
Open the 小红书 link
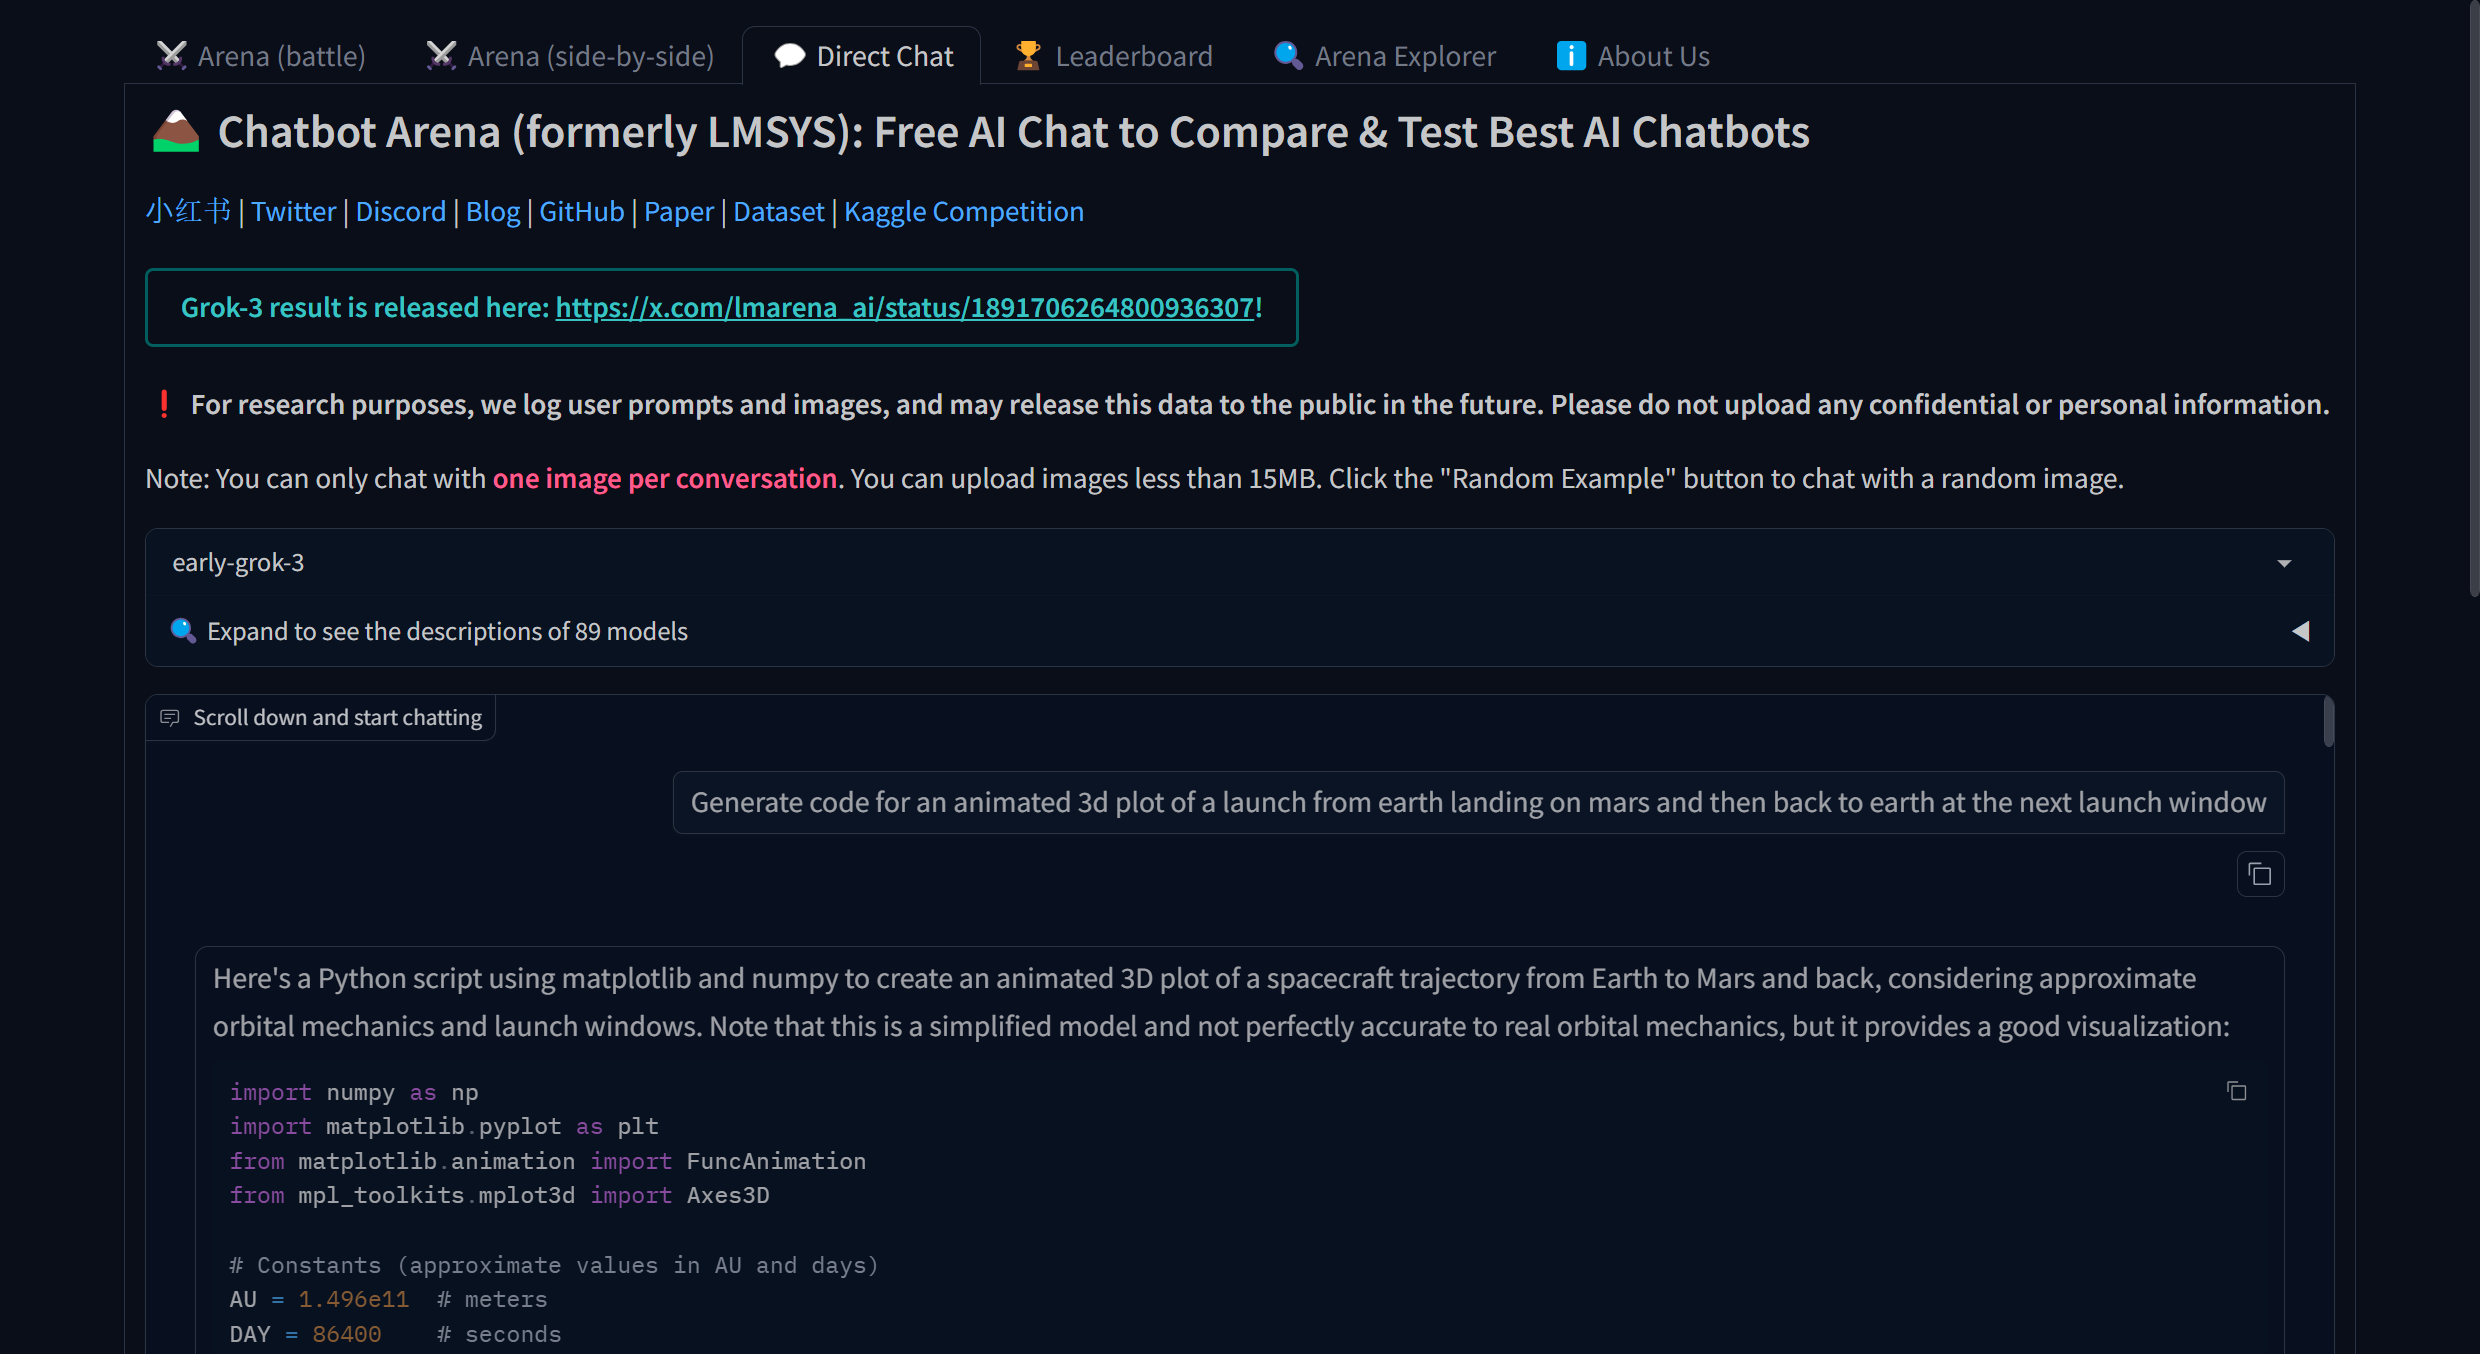[x=188, y=211]
